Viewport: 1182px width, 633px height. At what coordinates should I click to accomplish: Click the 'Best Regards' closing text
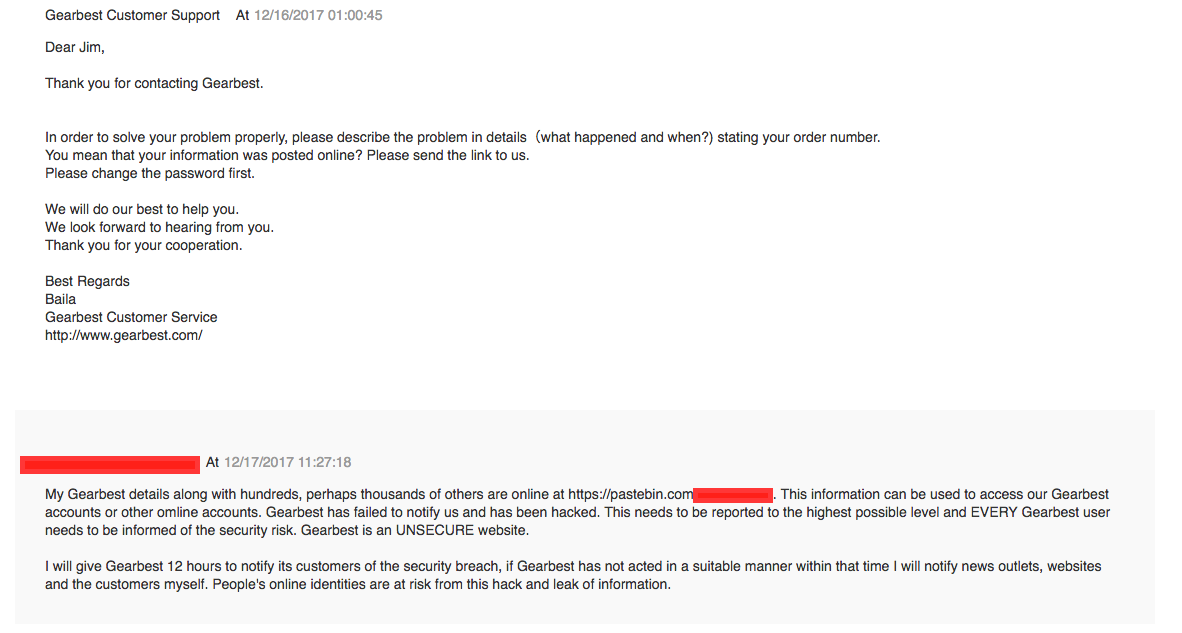87,281
